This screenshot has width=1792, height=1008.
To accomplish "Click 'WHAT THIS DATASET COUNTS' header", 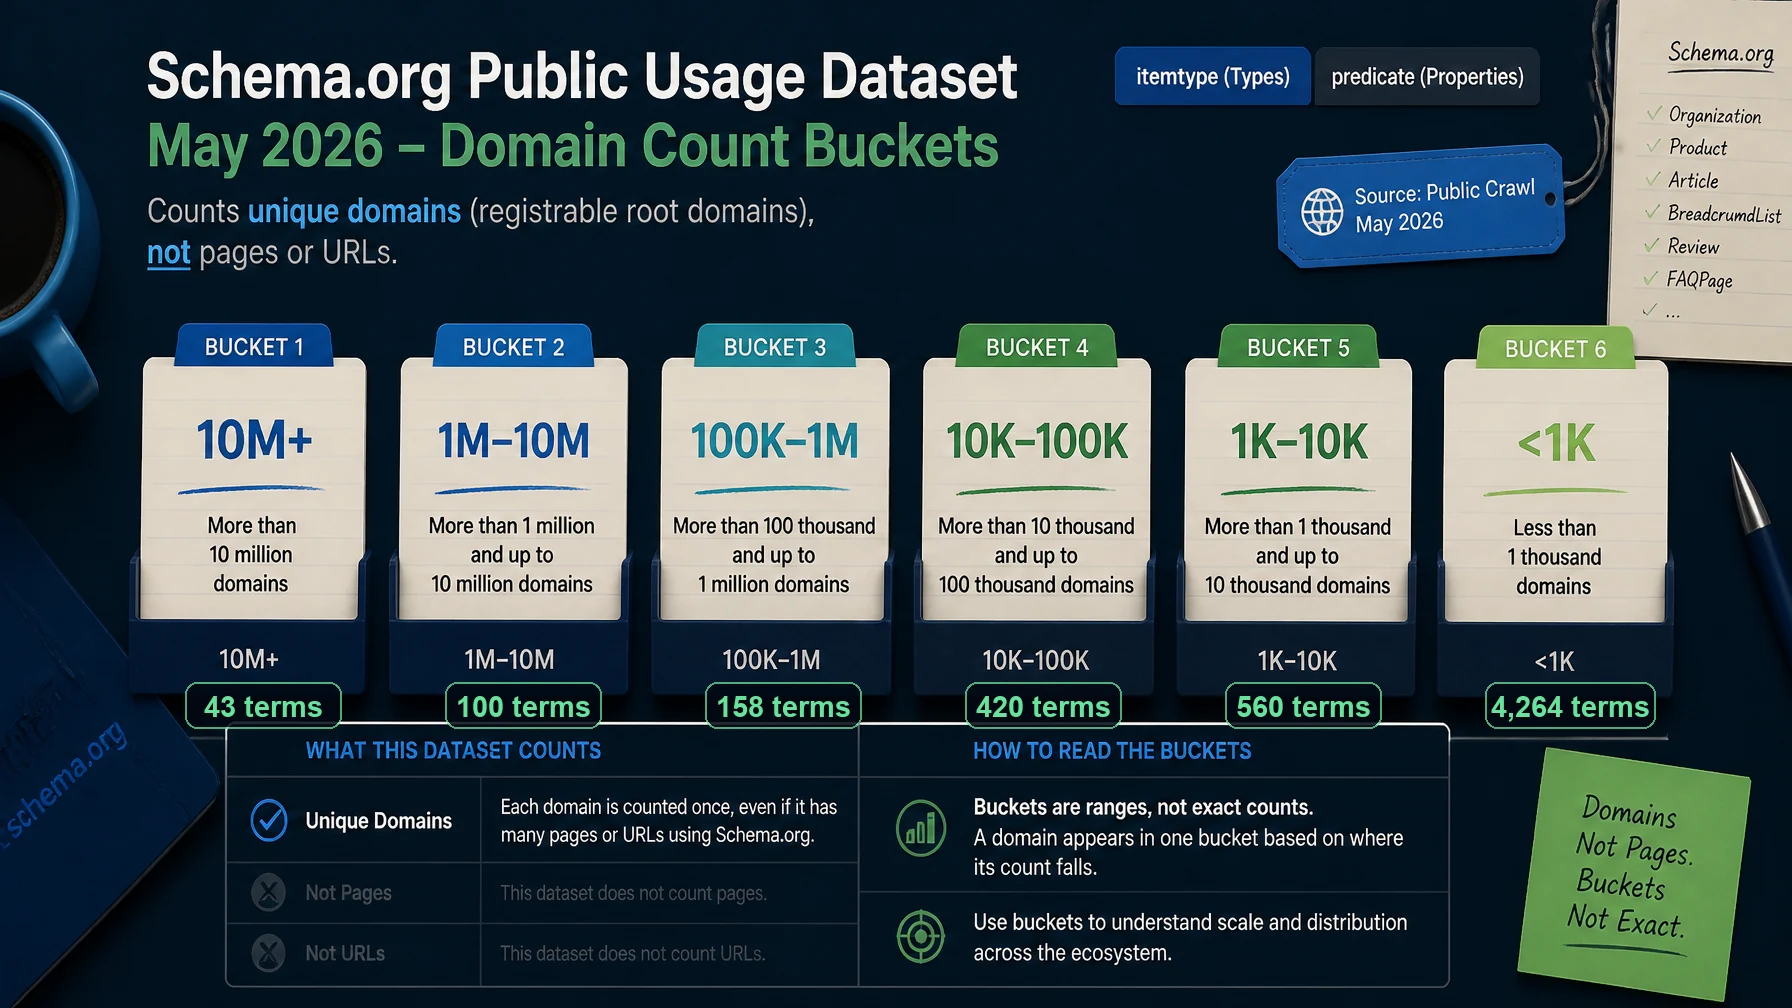I will click(x=453, y=751).
